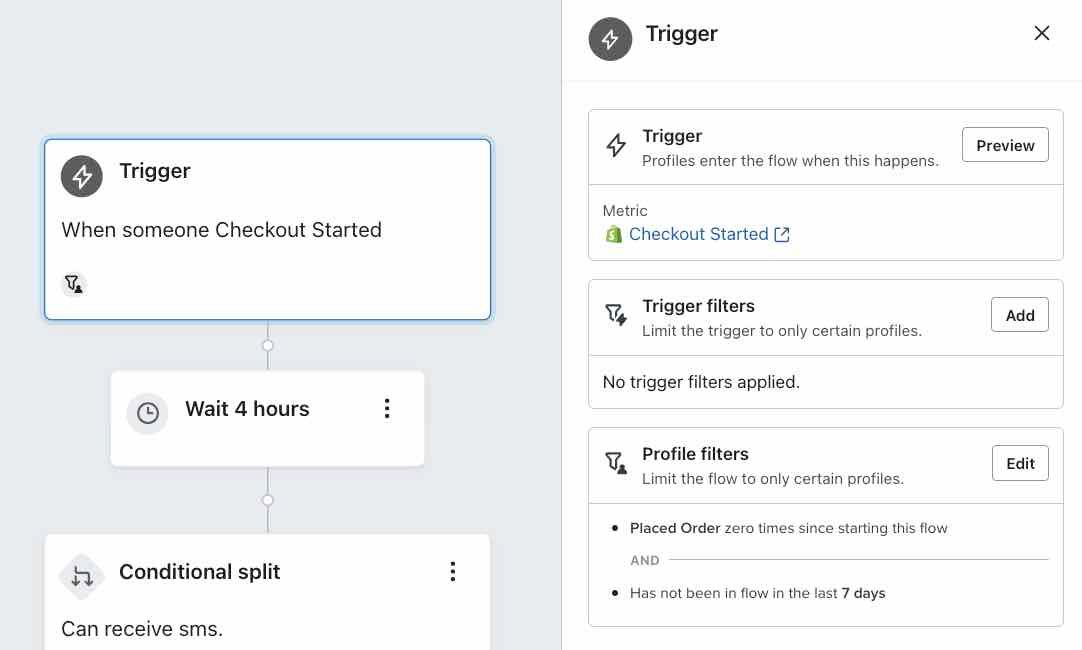
Task: Click the Placed Order filter condition
Action: (x=788, y=528)
